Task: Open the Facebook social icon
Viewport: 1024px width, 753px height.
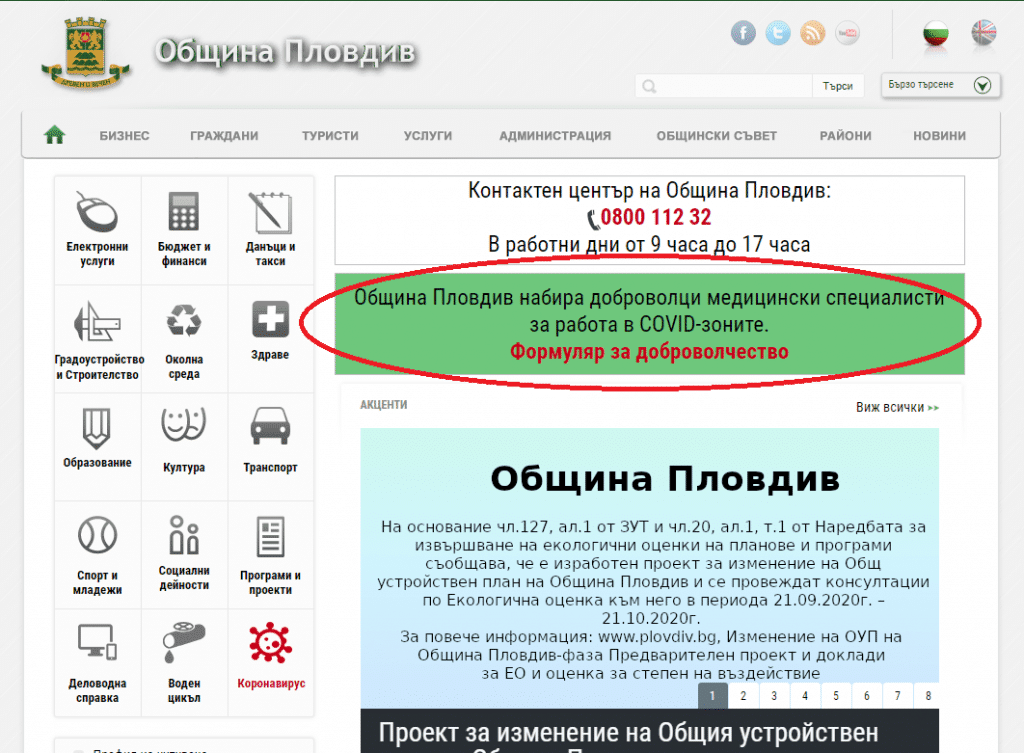Action: pos(743,34)
